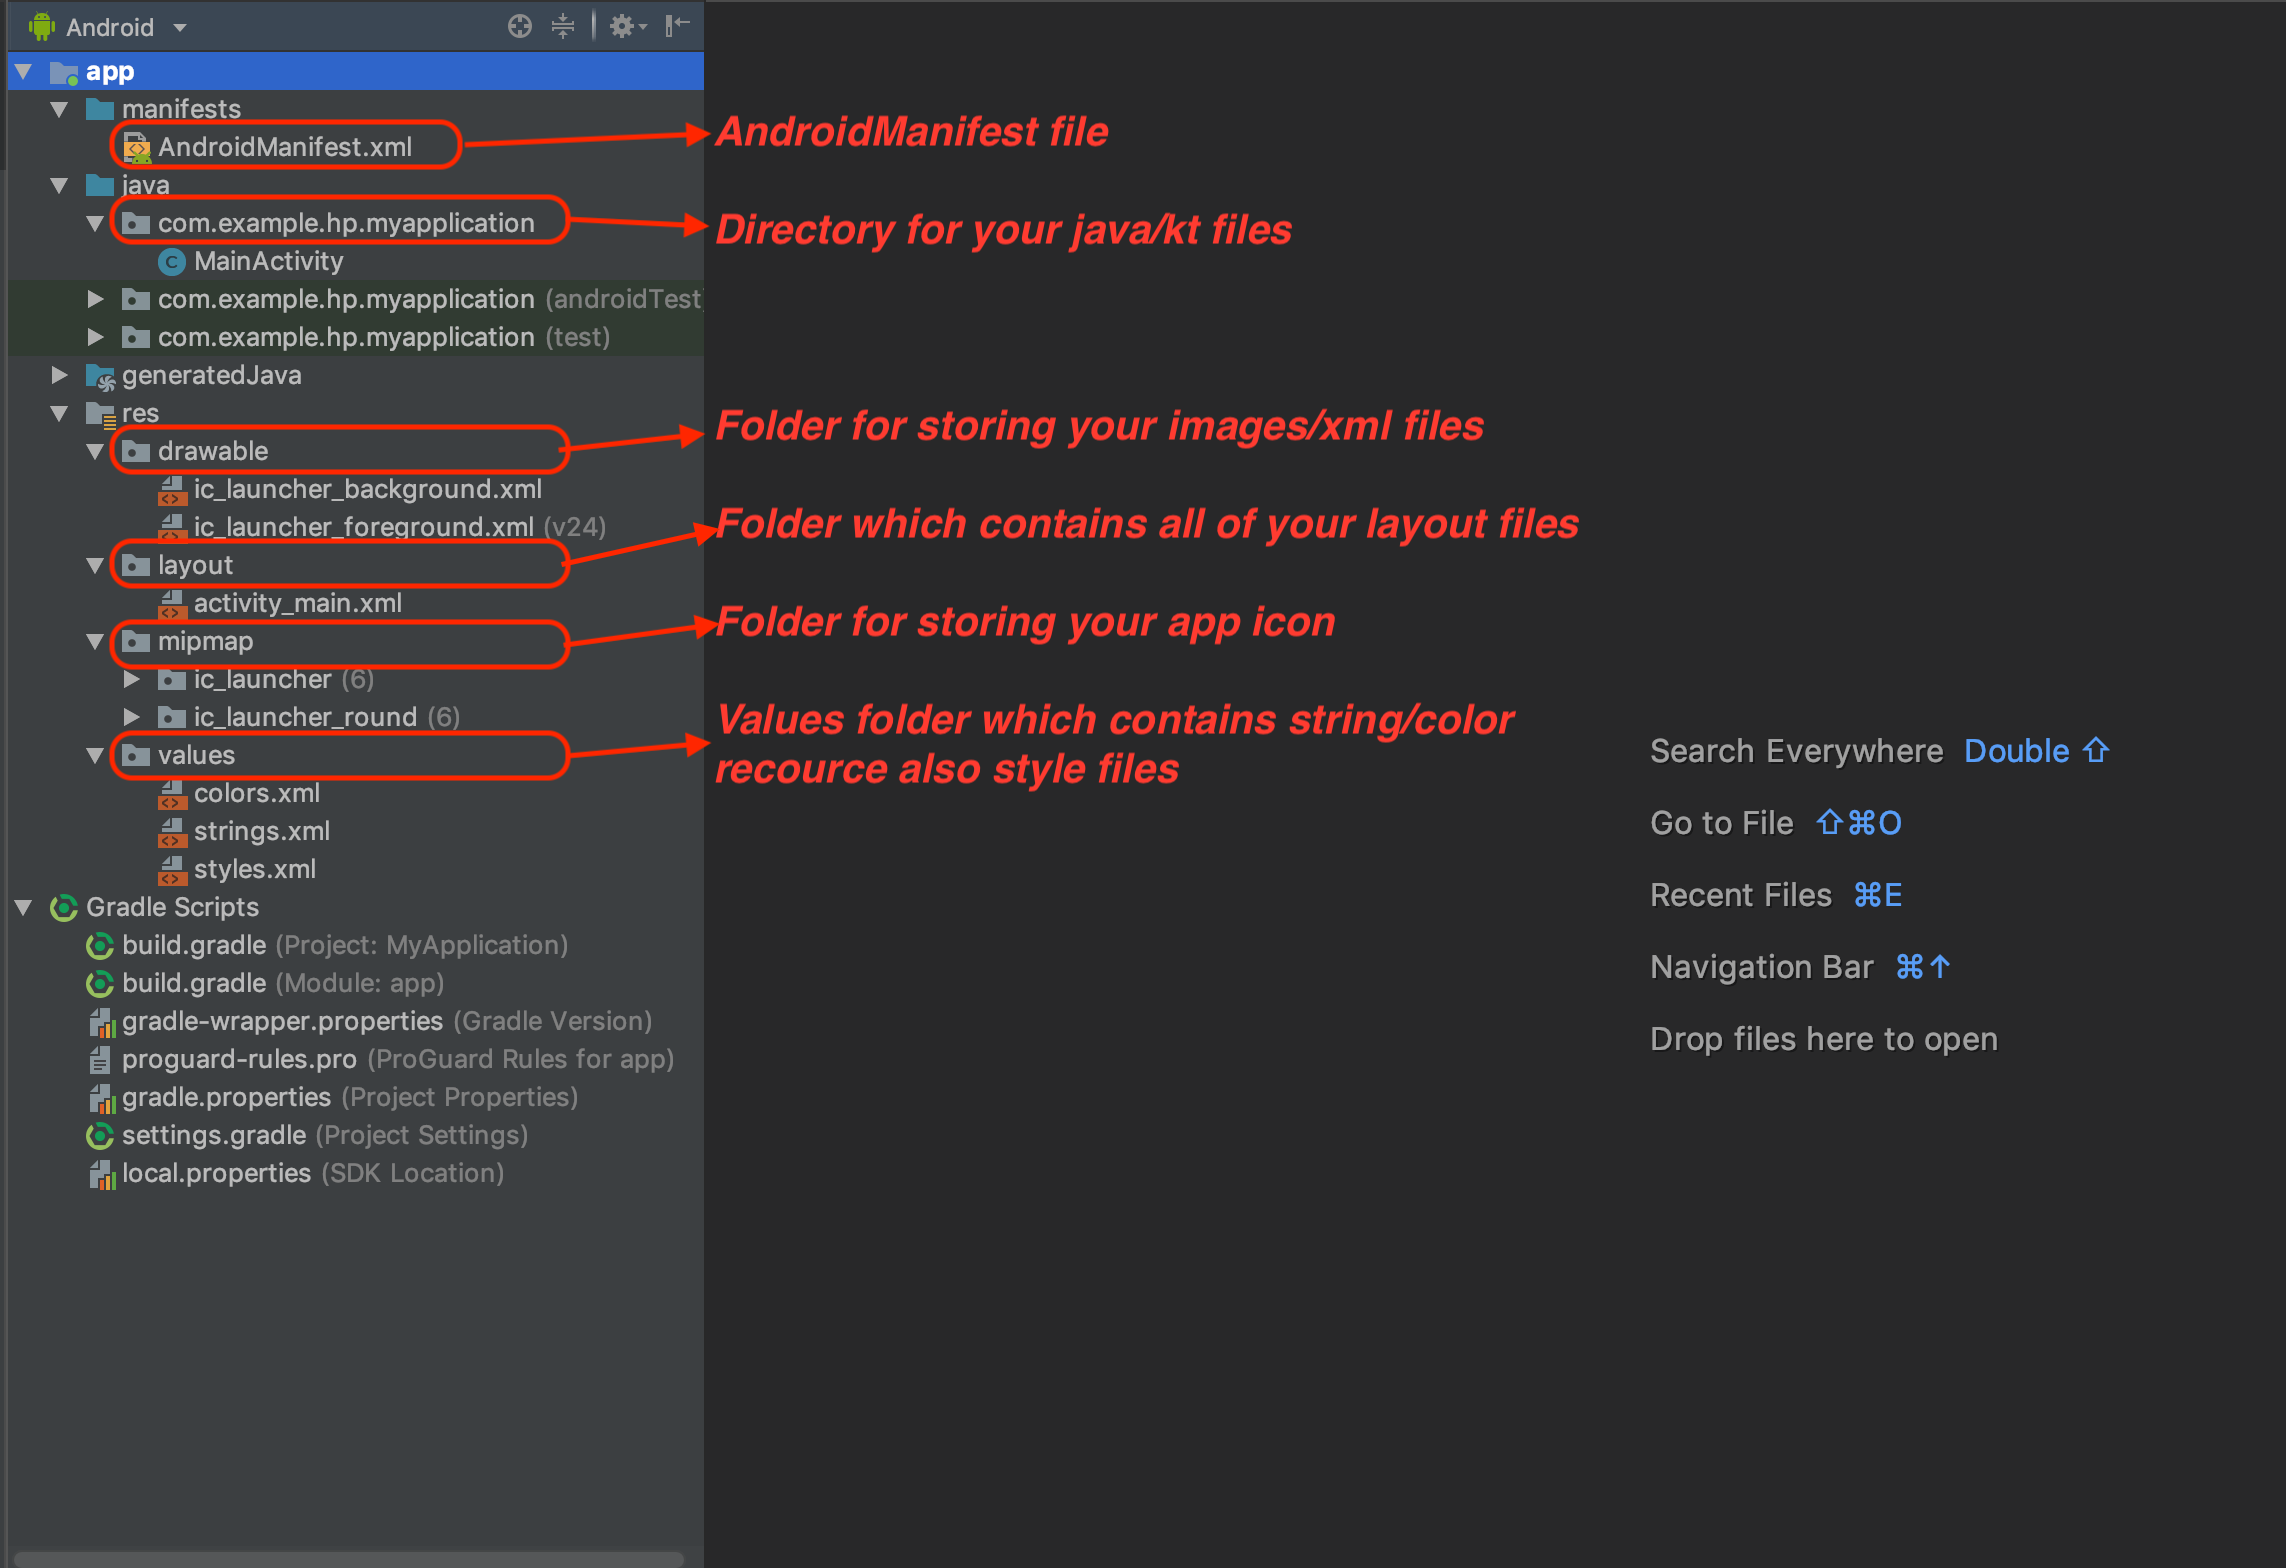Image resolution: width=2286 pixels, height=1568 pixels.
Task: Open the project view settings gear
Action: [625, 27]
